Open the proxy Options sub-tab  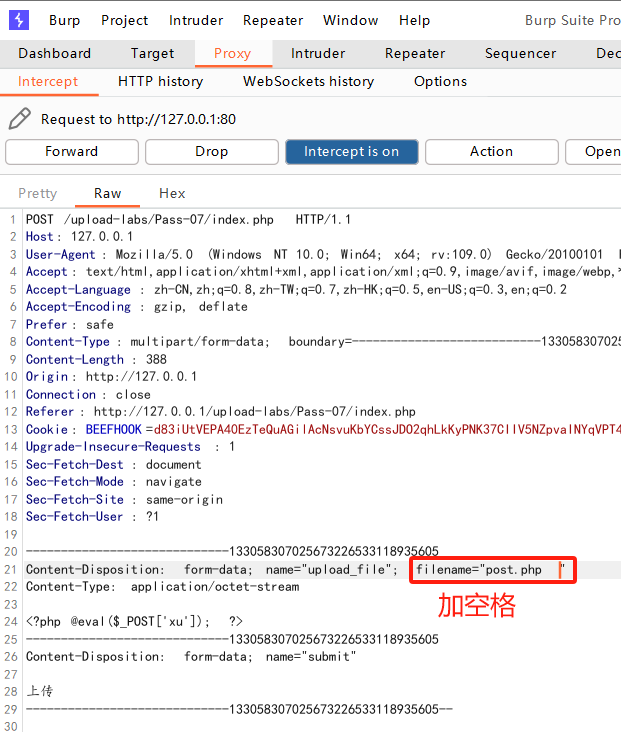click(440, 82)
